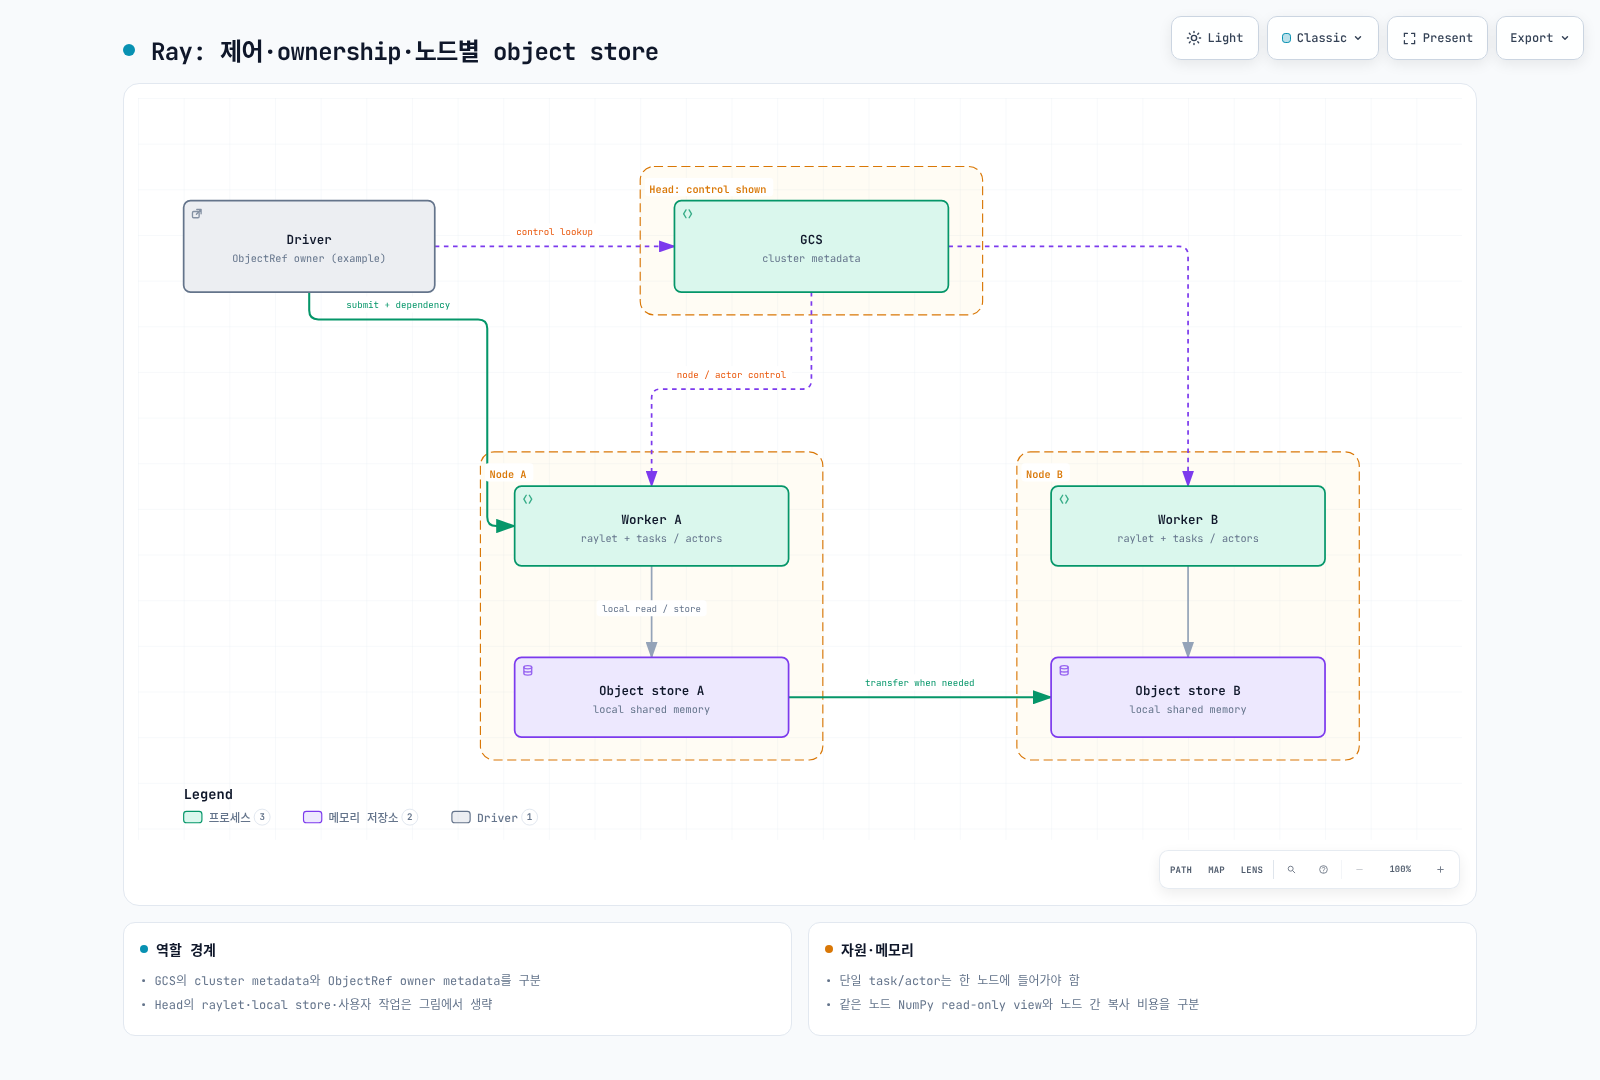Select the Object store B node
The height and width of the screenshot is (1080, 1600).
coord(1188,697)
